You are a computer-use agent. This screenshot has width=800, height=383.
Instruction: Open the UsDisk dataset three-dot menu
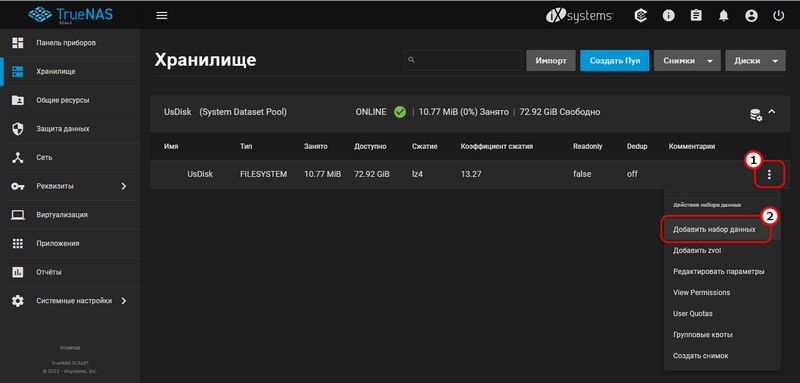coord(769,175)
